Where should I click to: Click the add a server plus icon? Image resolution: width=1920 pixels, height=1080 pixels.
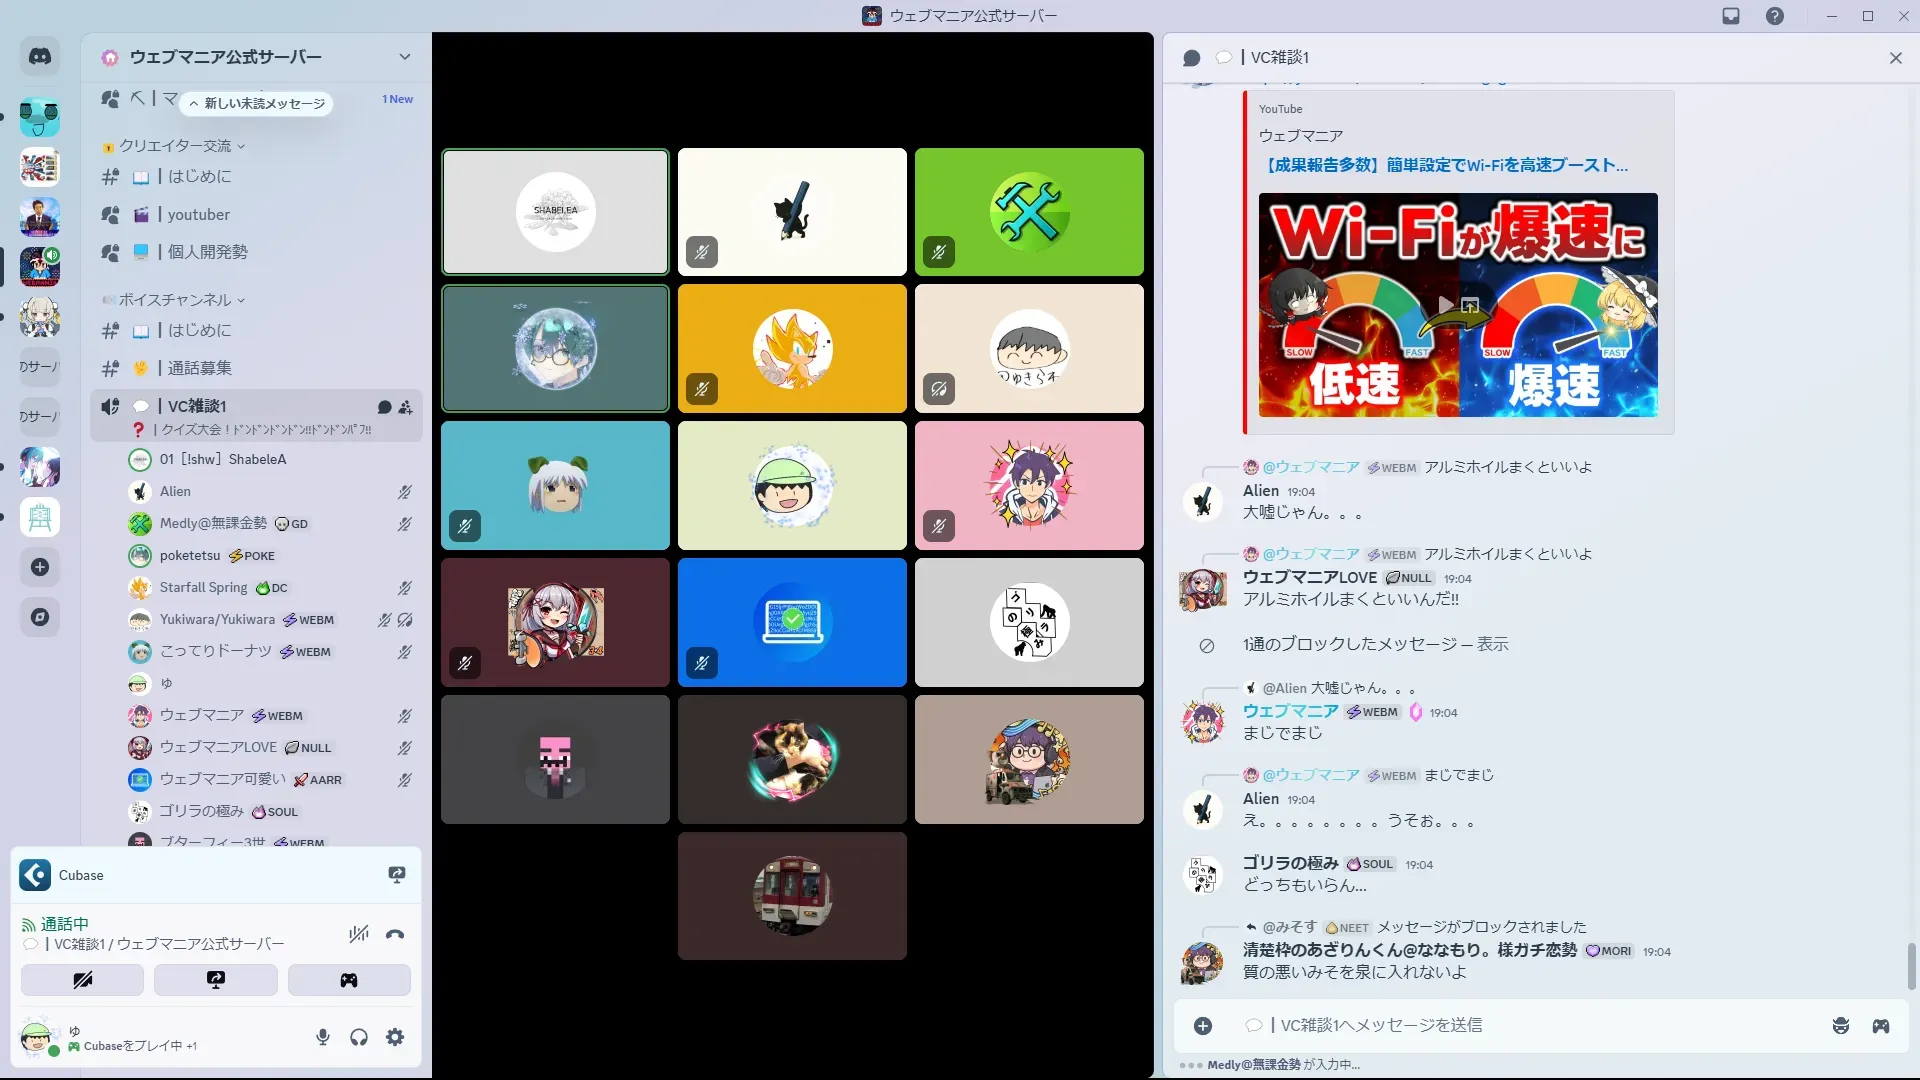[40, 567]
